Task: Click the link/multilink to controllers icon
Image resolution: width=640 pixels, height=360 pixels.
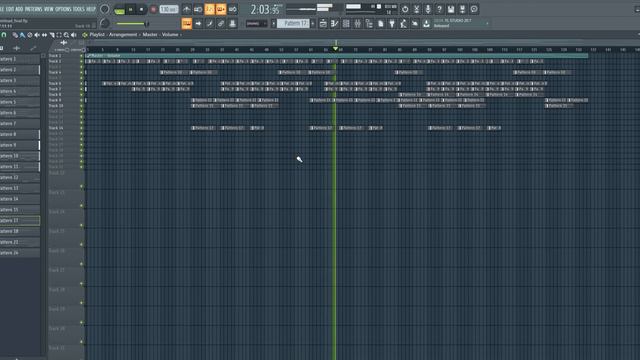Action: click(221, 24)
